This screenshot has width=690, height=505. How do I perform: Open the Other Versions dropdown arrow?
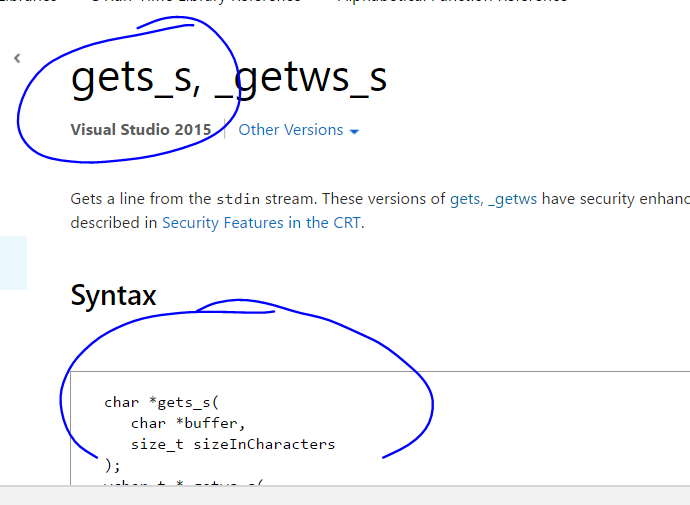tap(354, 131)
